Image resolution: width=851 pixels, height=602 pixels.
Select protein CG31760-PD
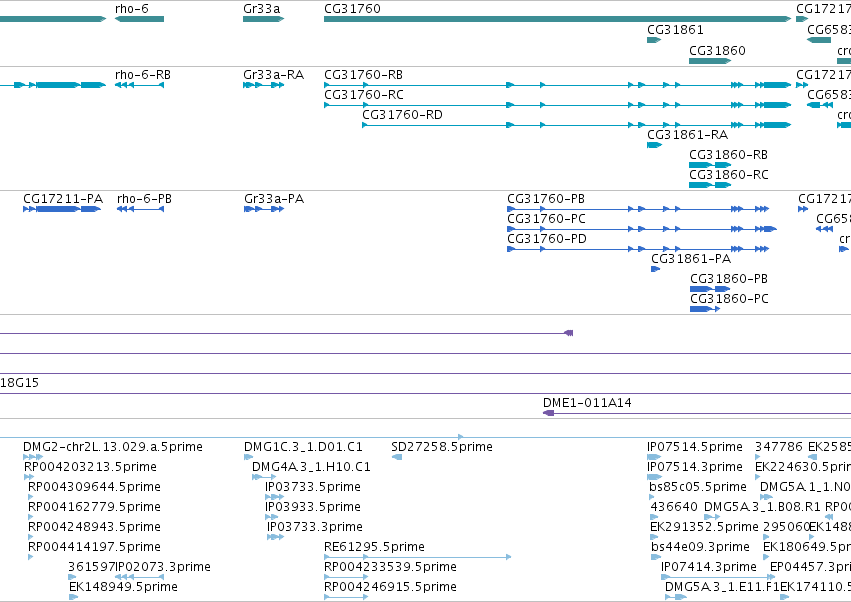638,250
